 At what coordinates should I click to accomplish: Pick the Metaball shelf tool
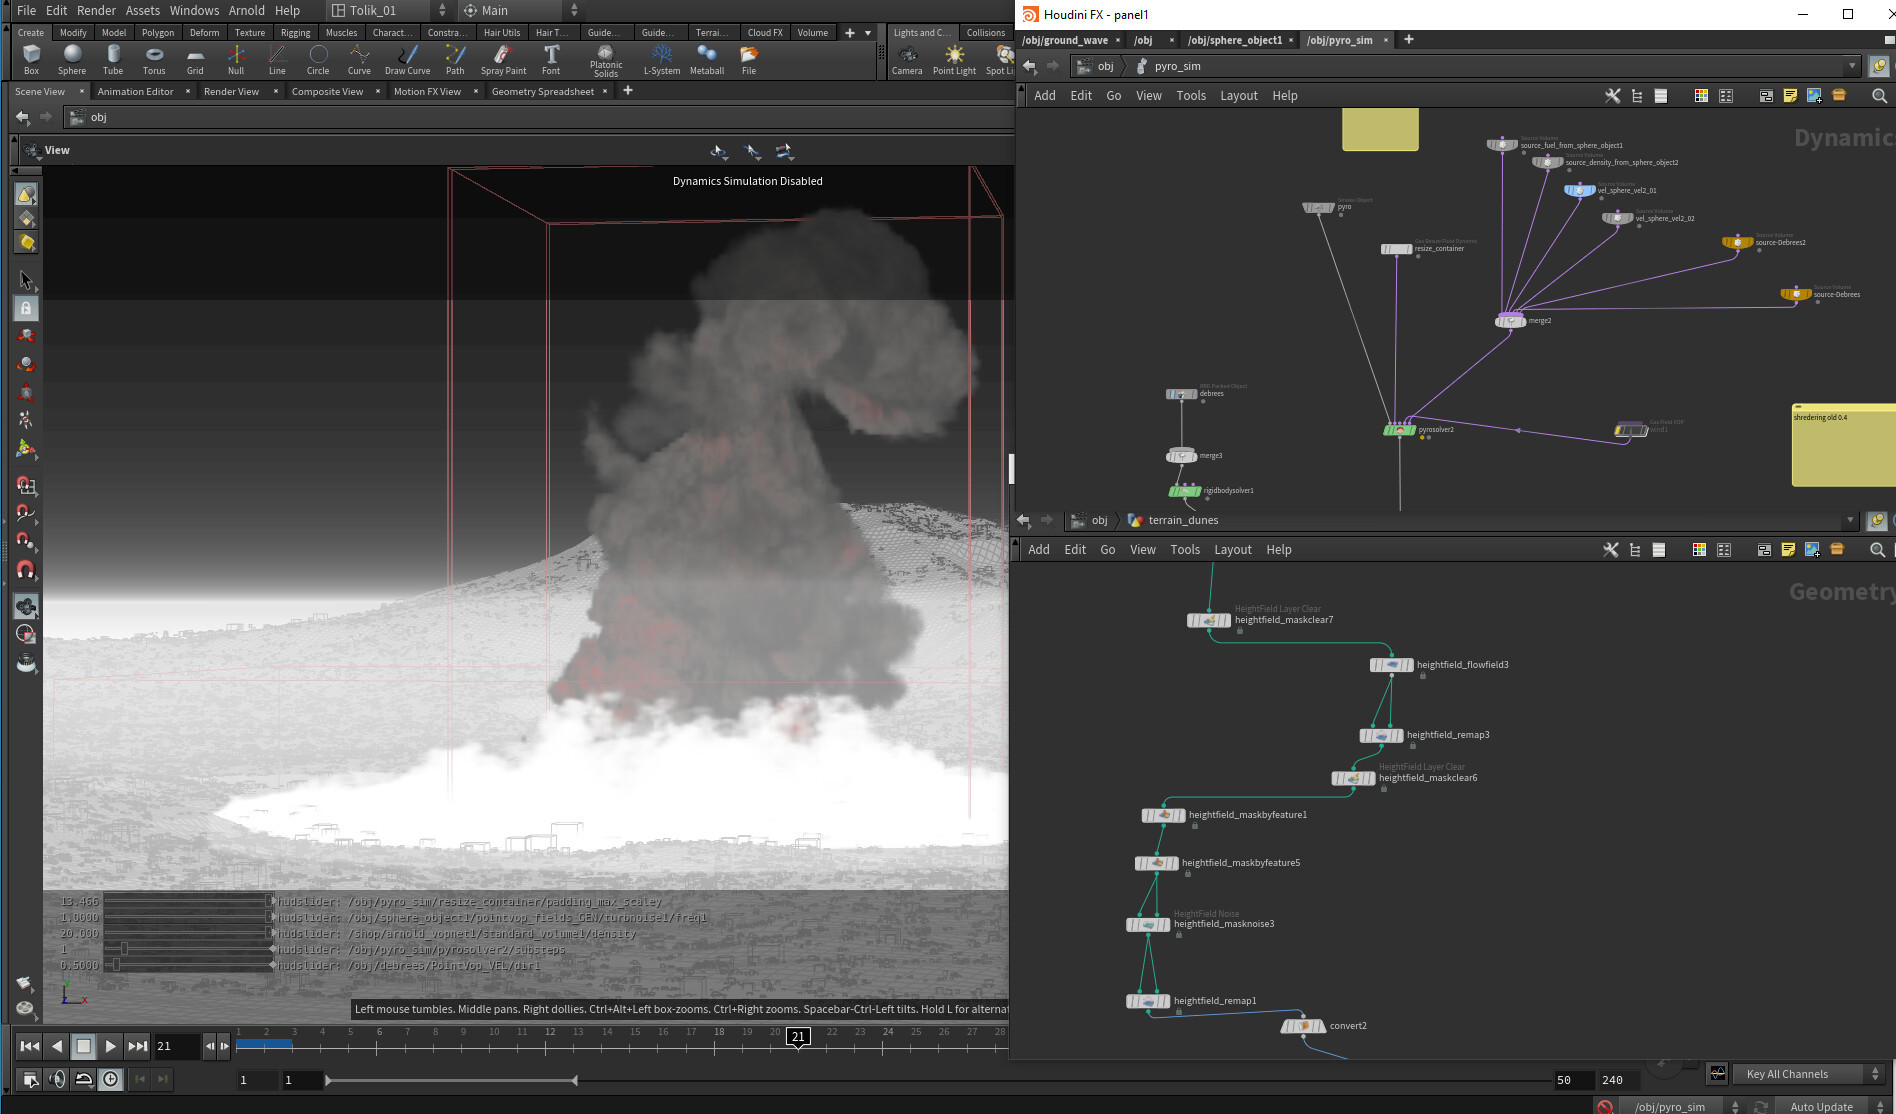point(706,59)
